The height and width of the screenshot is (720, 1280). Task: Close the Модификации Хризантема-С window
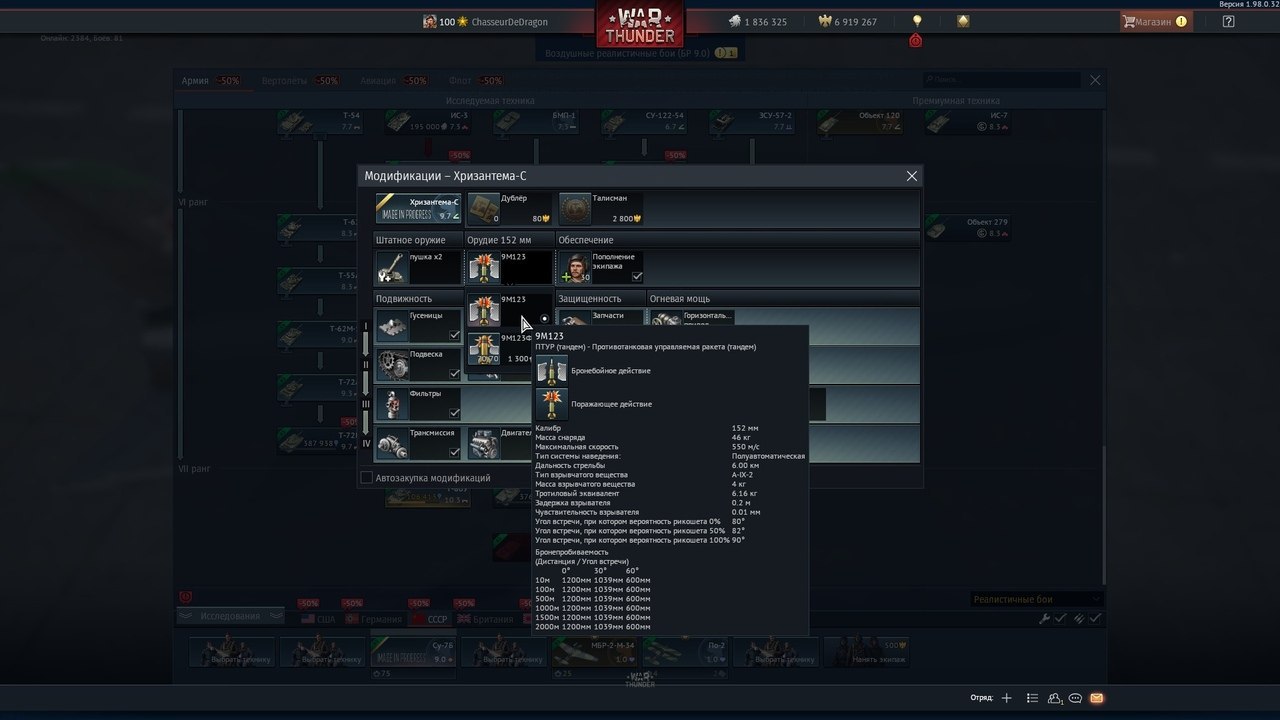[x=911, y=176]
